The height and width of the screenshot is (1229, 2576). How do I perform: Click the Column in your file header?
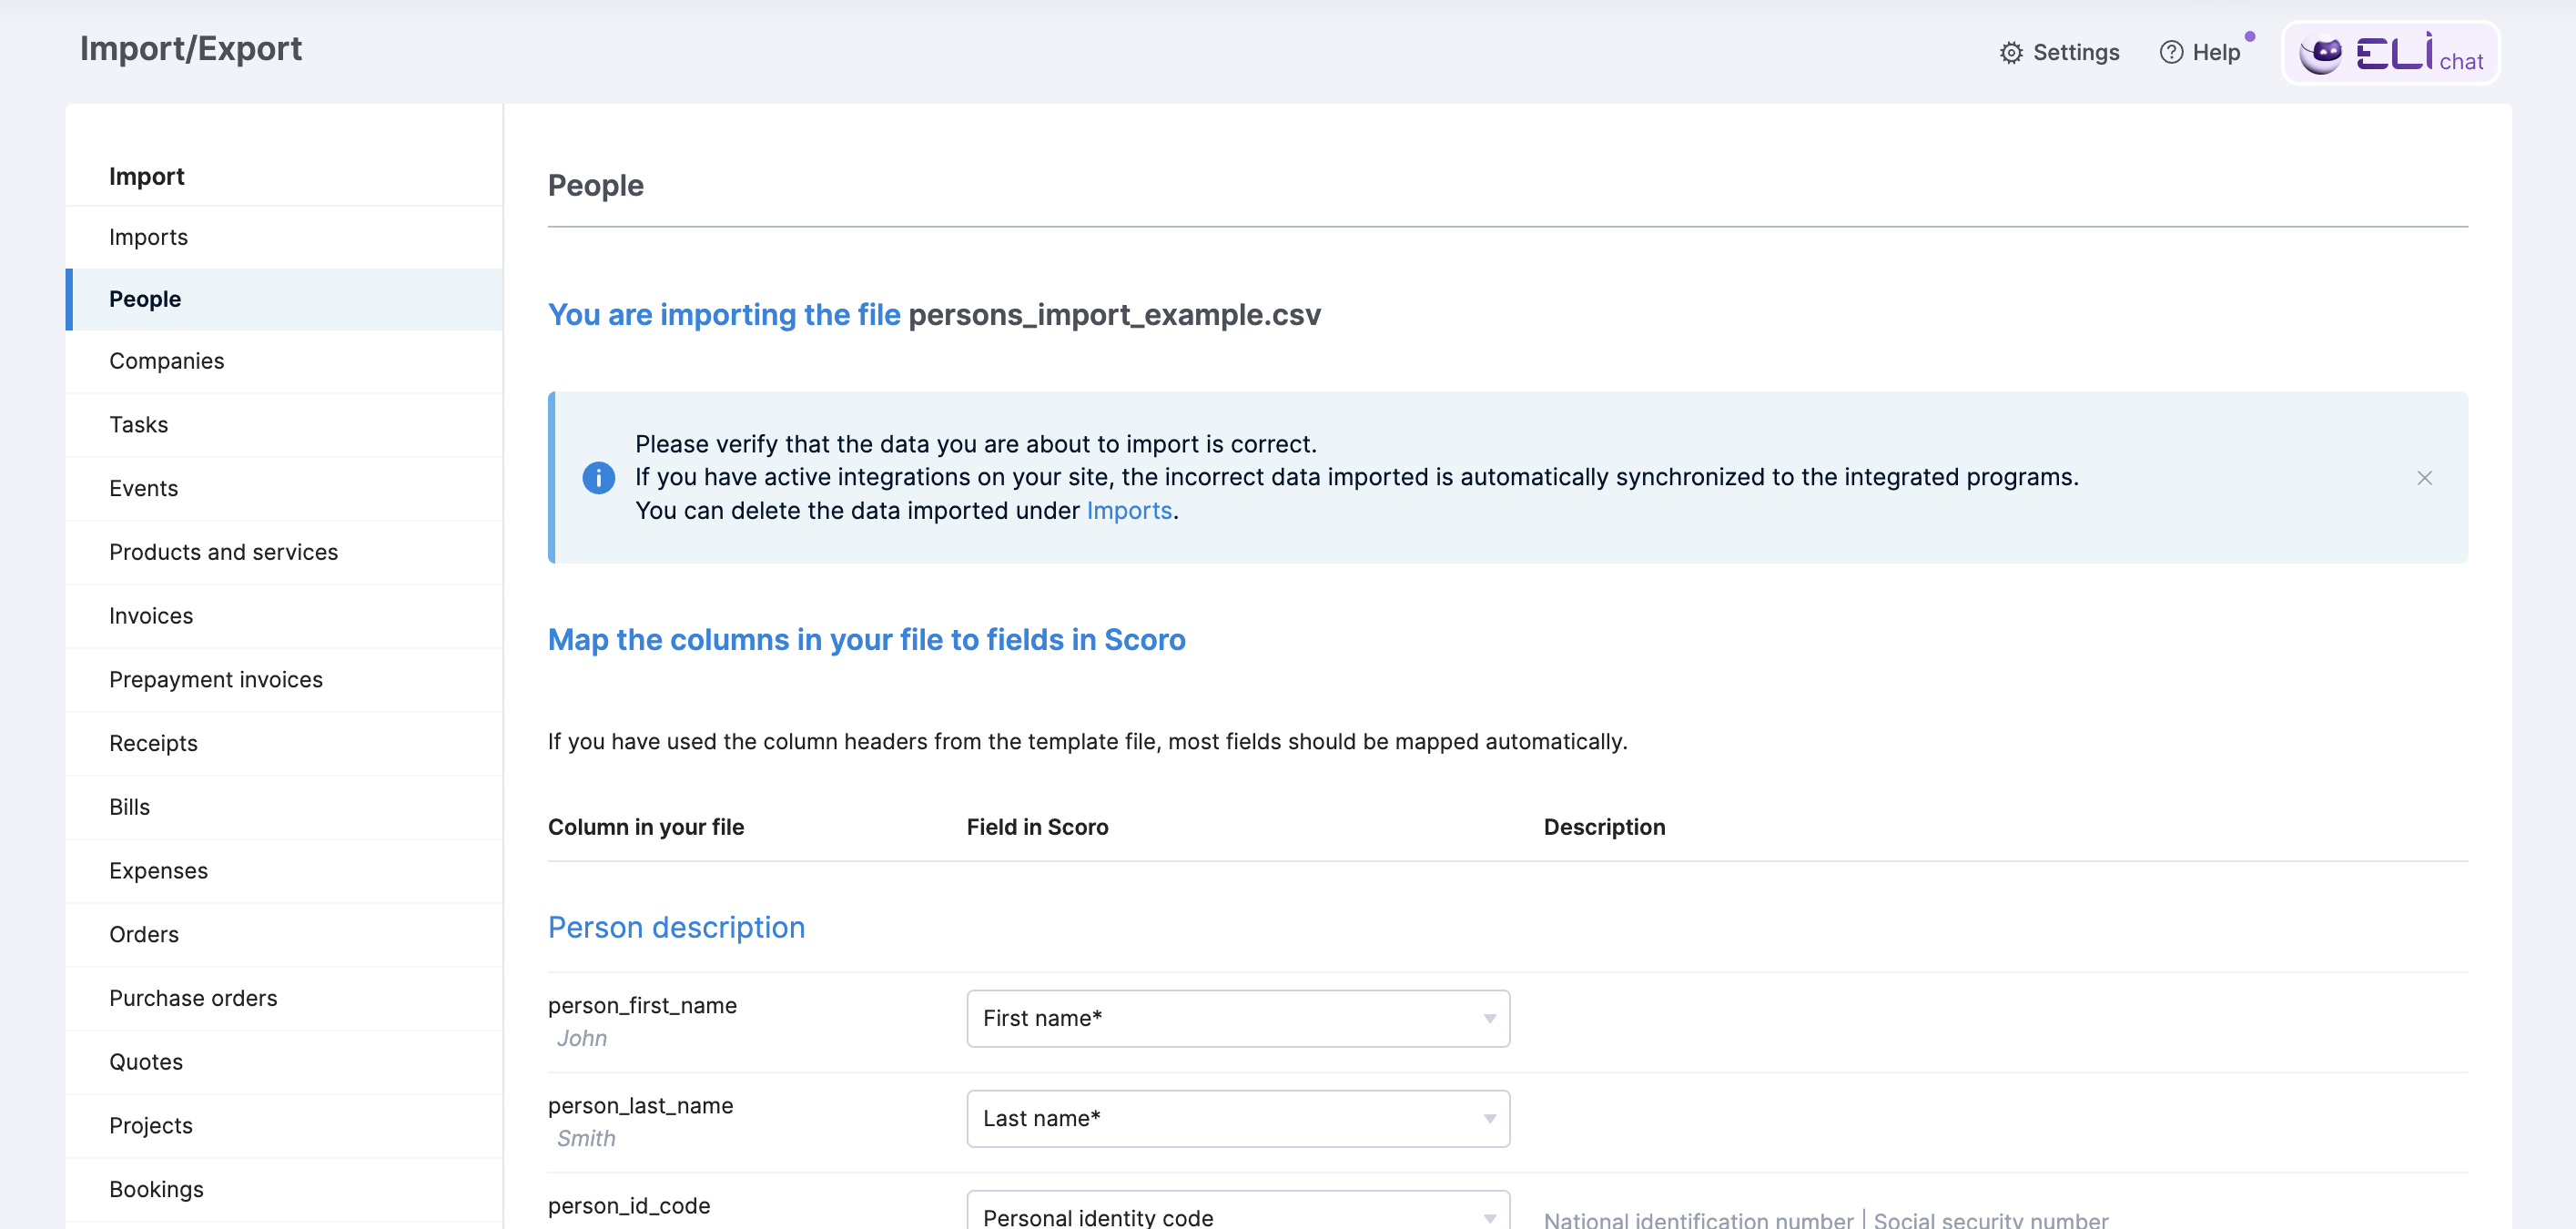[646, 827]
